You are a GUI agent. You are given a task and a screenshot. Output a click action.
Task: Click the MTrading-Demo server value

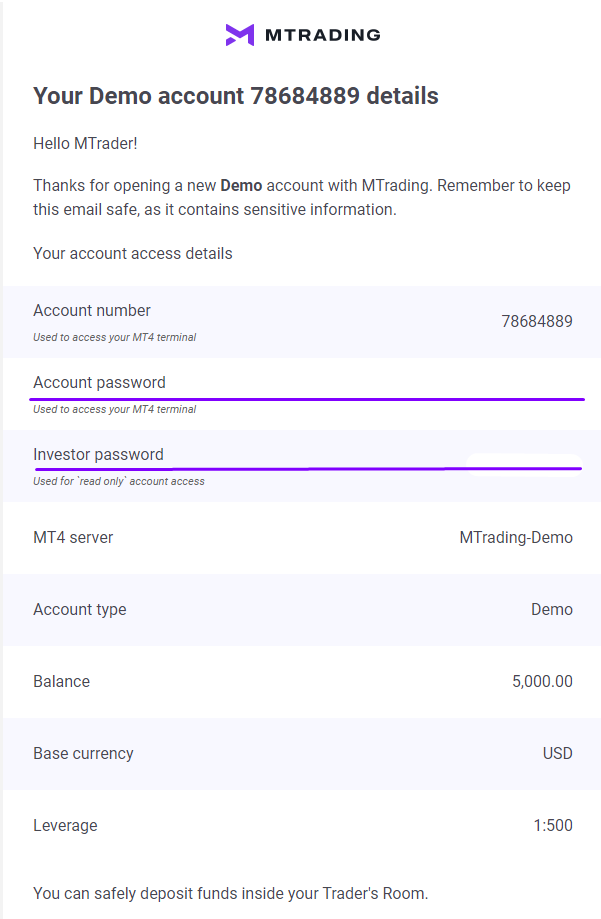[x=516, y=537]
